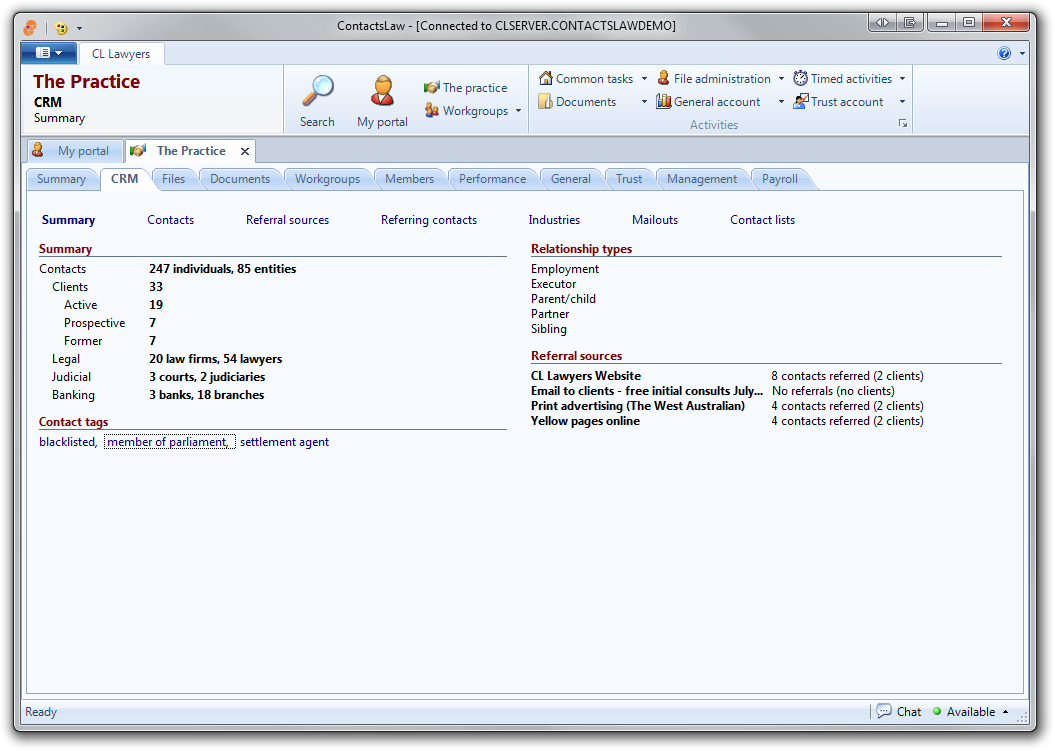Open the Industries link
Viewport: 1055px width, 751px height.
[554, 220]
